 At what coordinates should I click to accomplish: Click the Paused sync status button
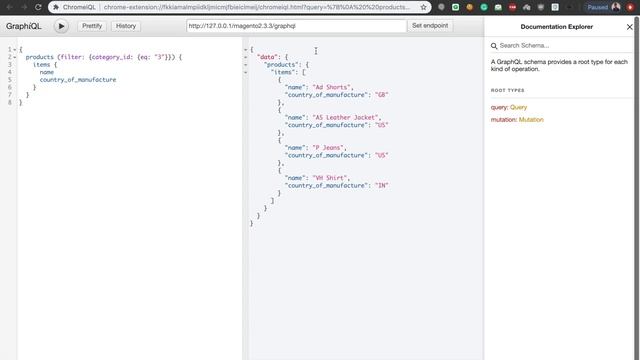tap(598, 7)
